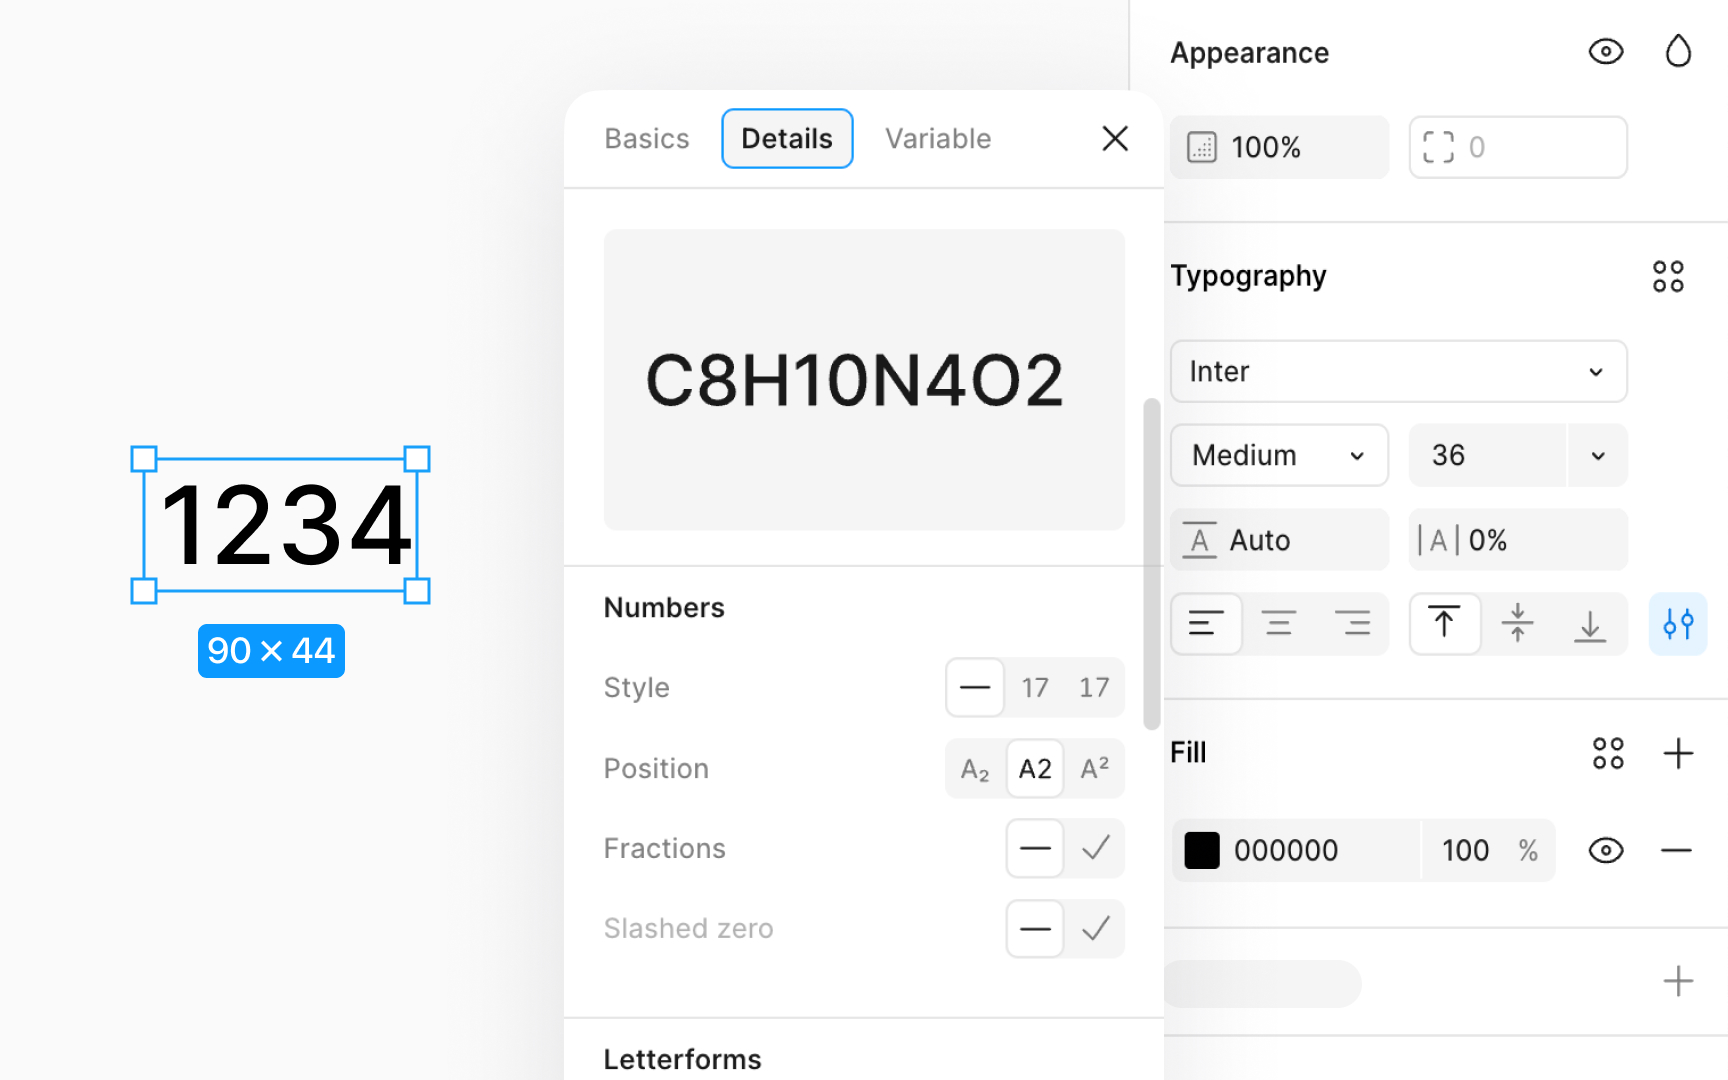This screenshot has width=1728, height=1080.
Task: Enable the Slashed zero option
Action: pos(1095,928)
